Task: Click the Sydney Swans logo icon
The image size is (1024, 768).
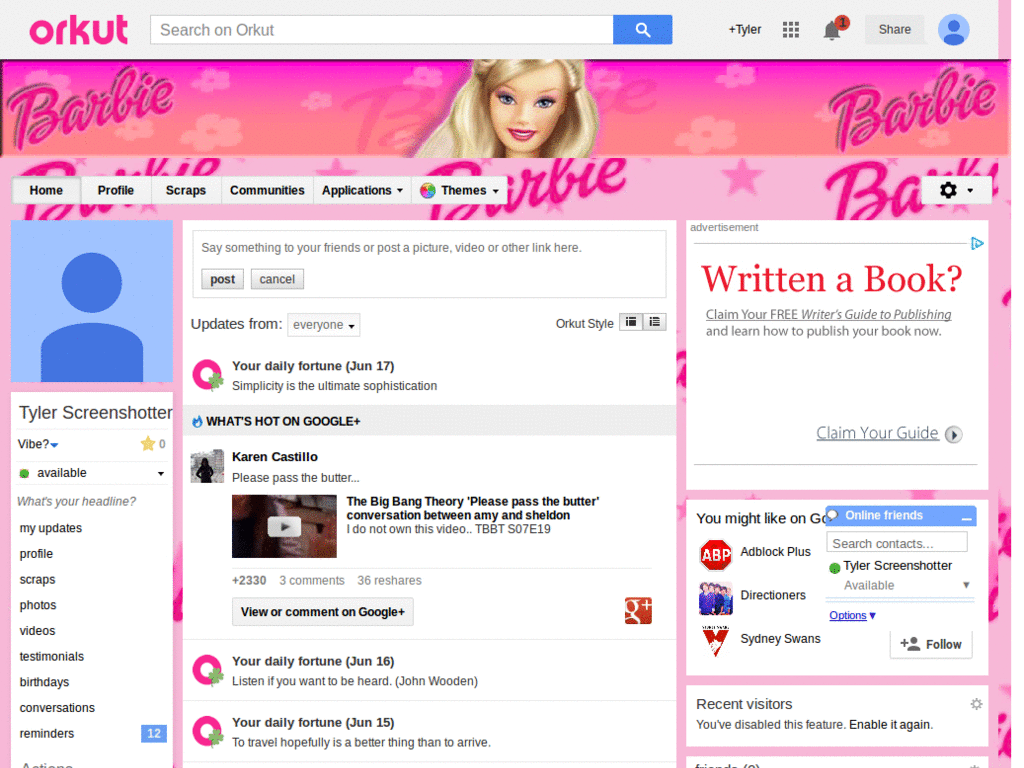Action: (x=715, y=641)
